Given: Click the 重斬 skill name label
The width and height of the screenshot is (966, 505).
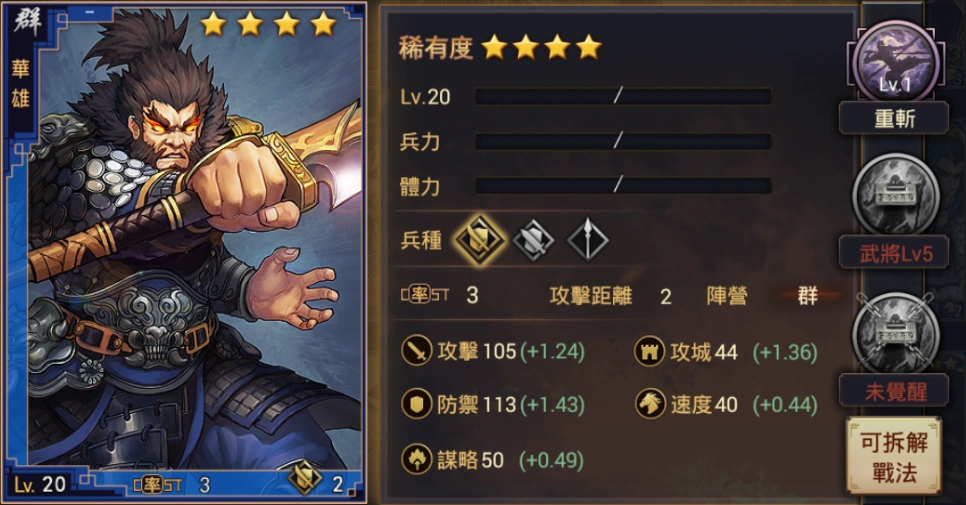Looking at the screenshot, I should [x=894, y=118].
